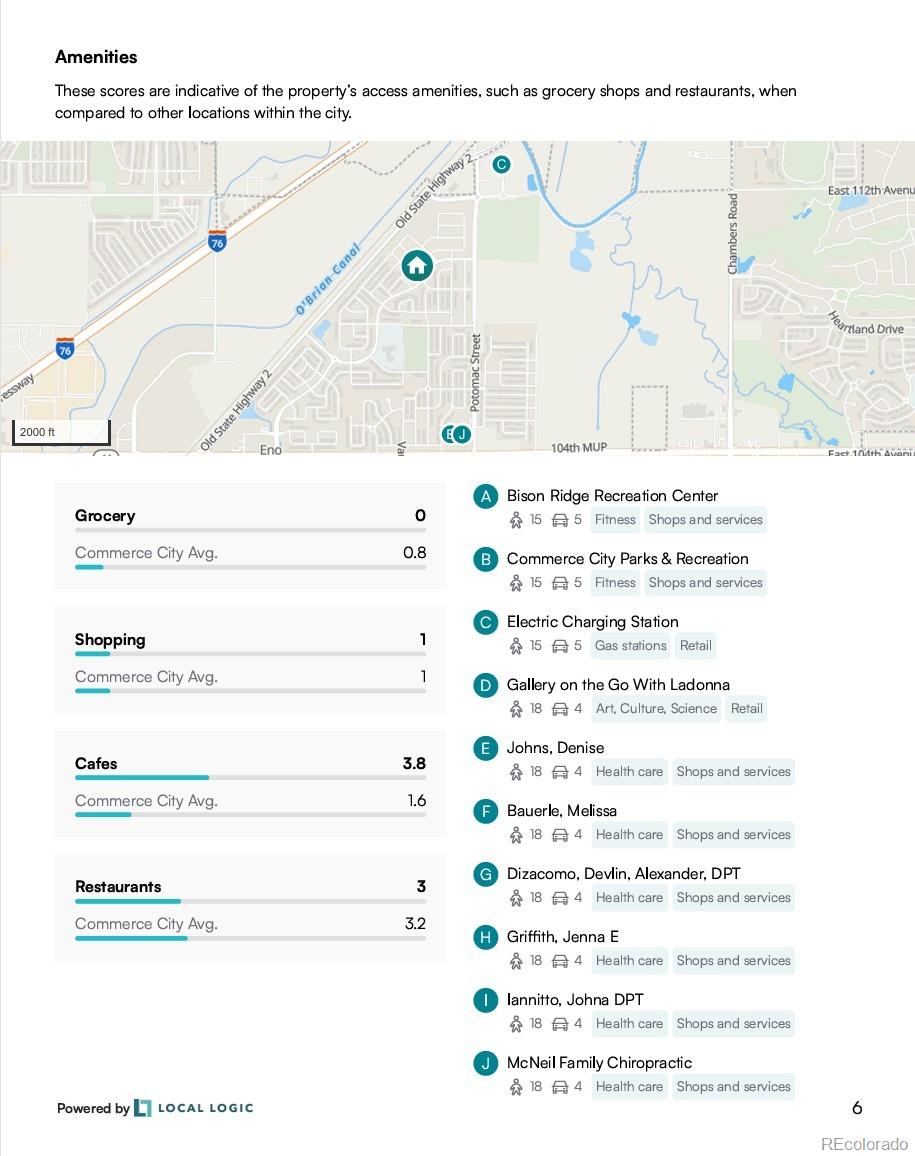The image size is (915, 1156).
Task: Click Shops and services tag under Bauerle, Melissa
Action: coord(734,835)
